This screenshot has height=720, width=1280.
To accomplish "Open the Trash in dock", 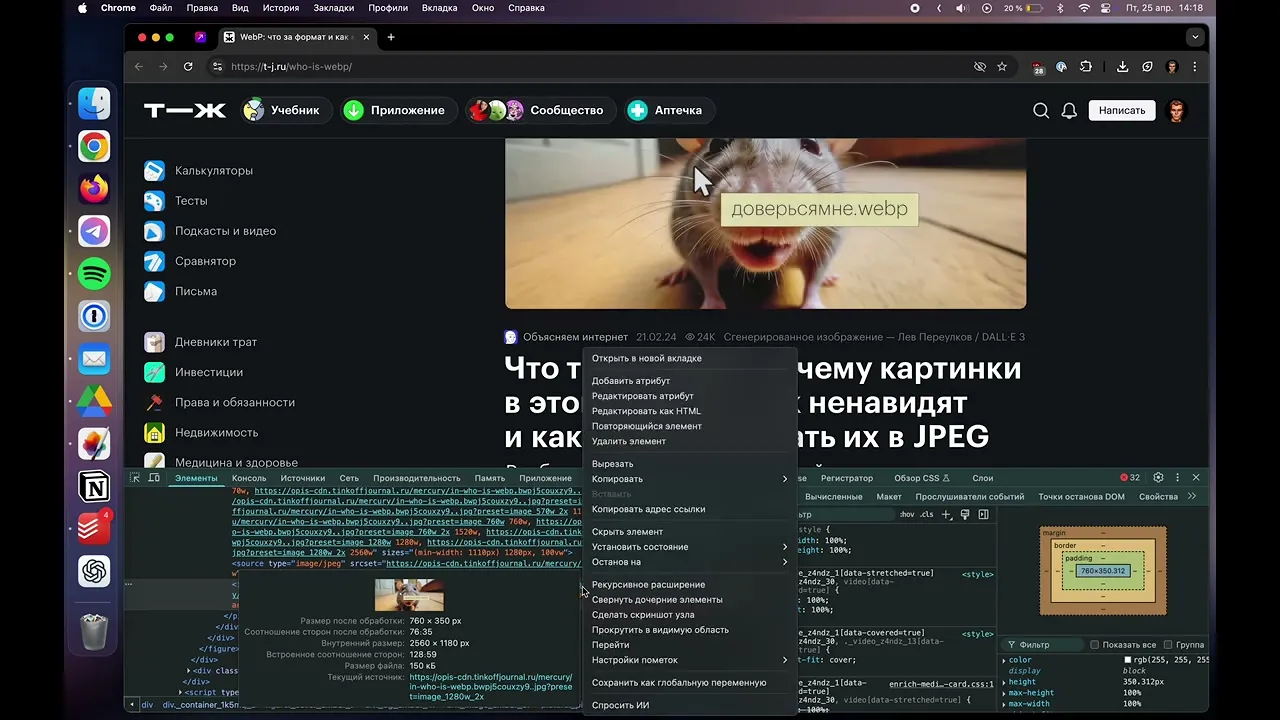I will [x=94, y=632].
